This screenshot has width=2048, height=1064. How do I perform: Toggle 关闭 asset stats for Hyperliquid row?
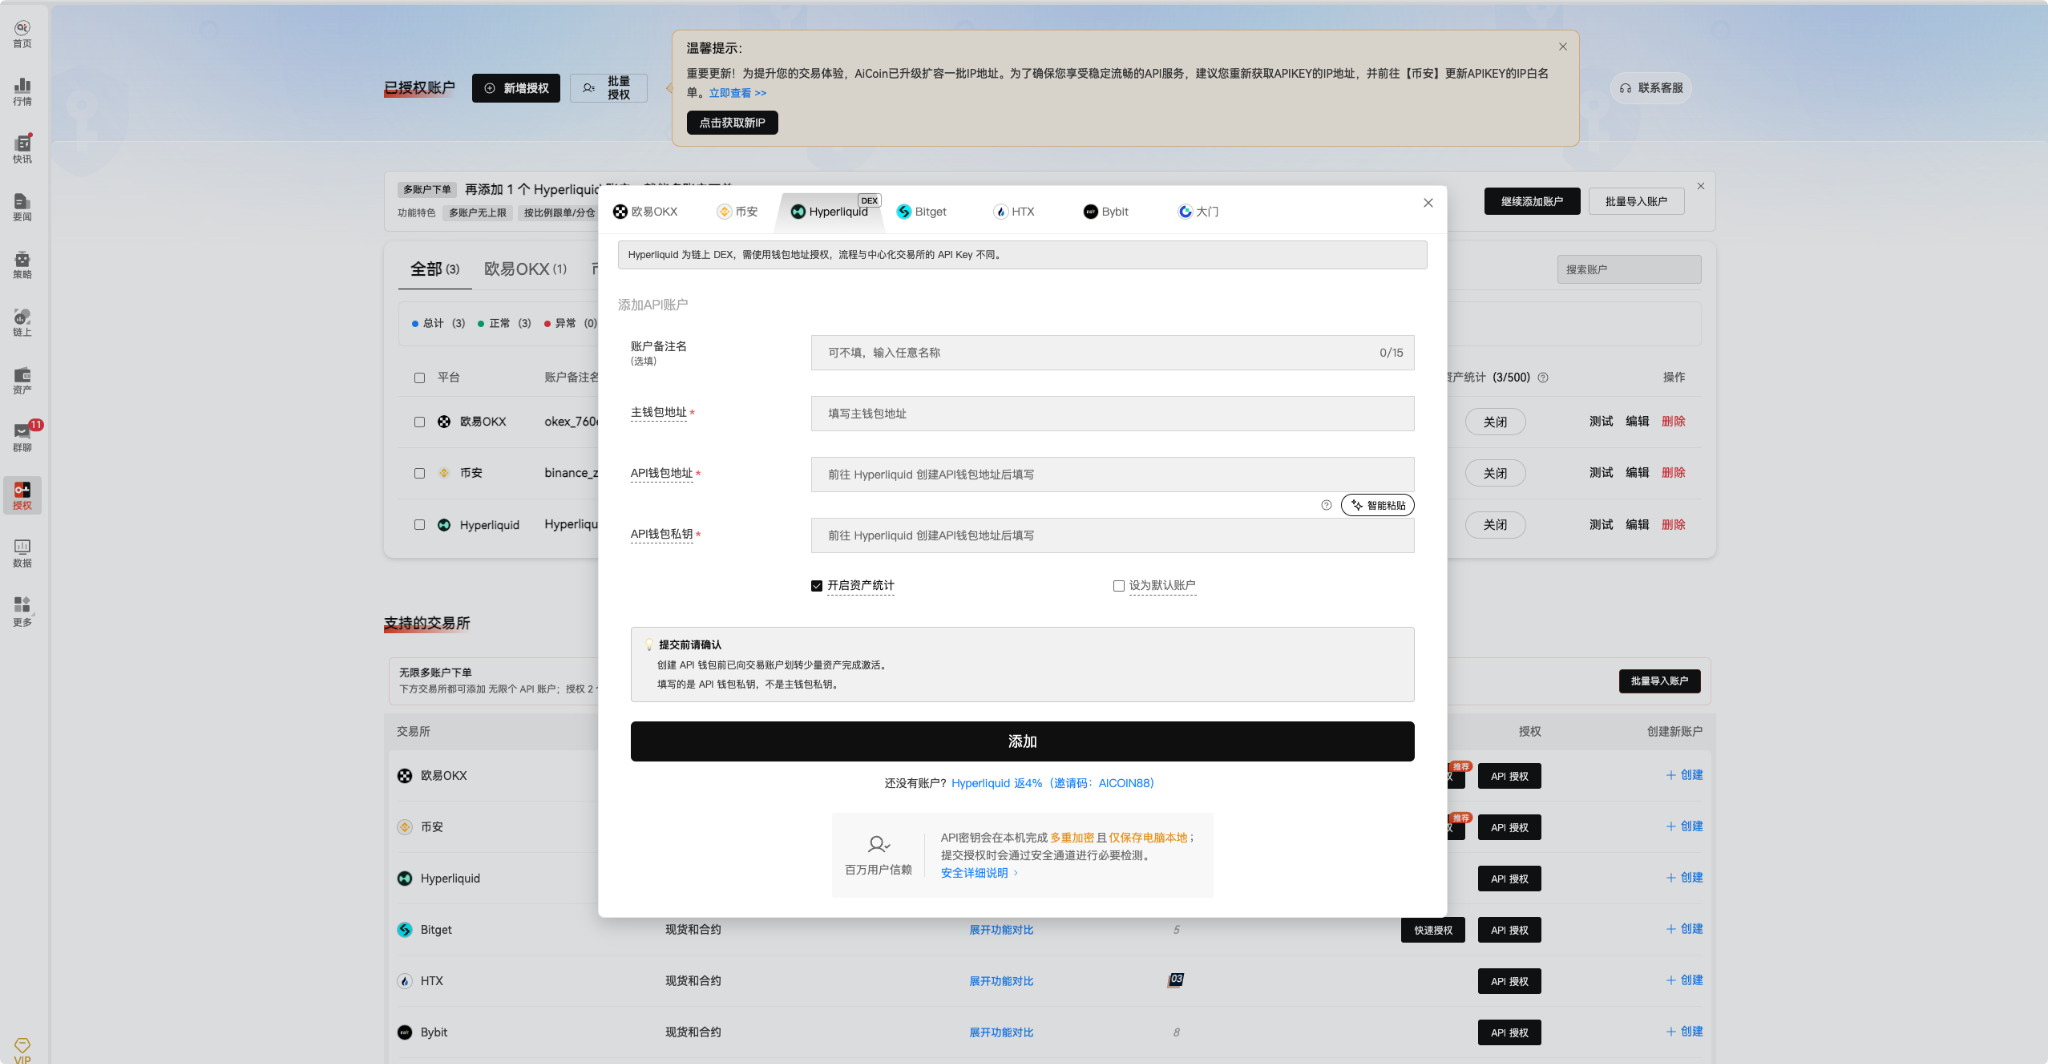tap(1495, 525)
